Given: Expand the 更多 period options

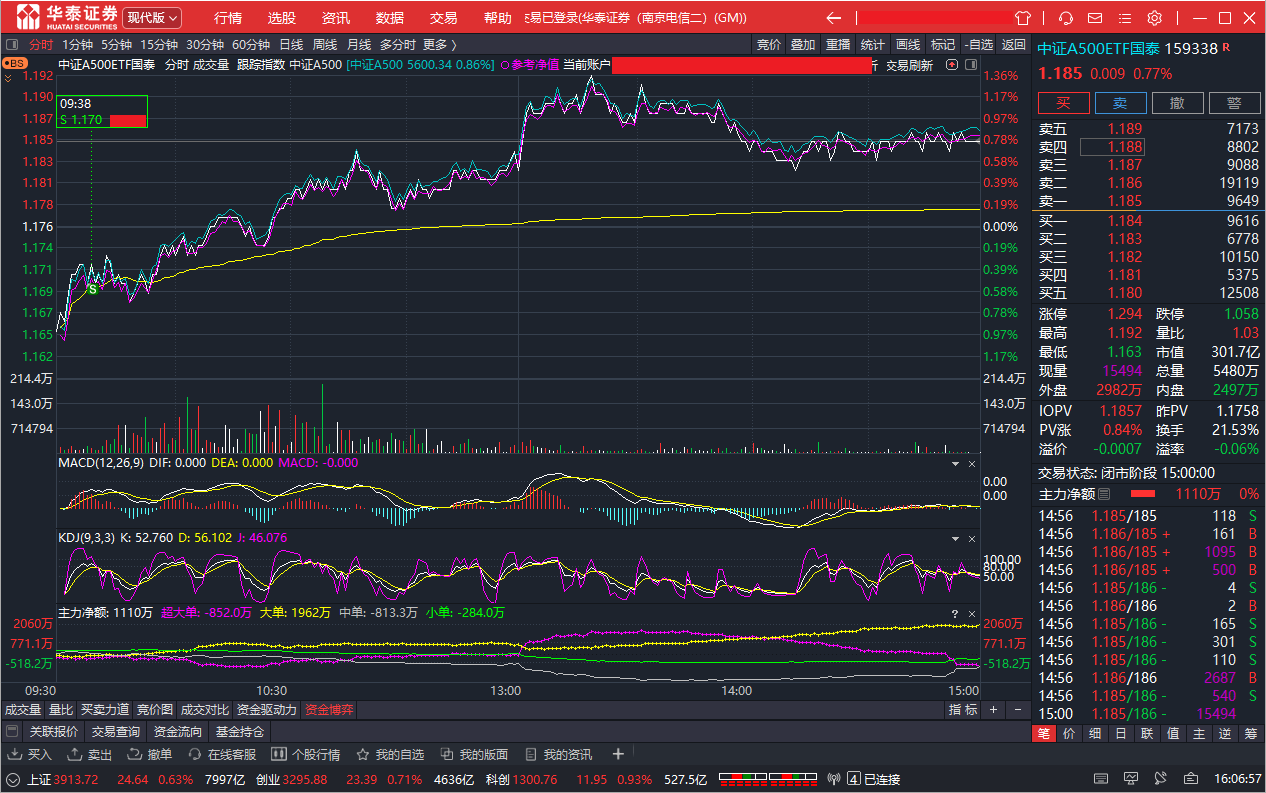Looking at the screenshot, I should point(439,44).
